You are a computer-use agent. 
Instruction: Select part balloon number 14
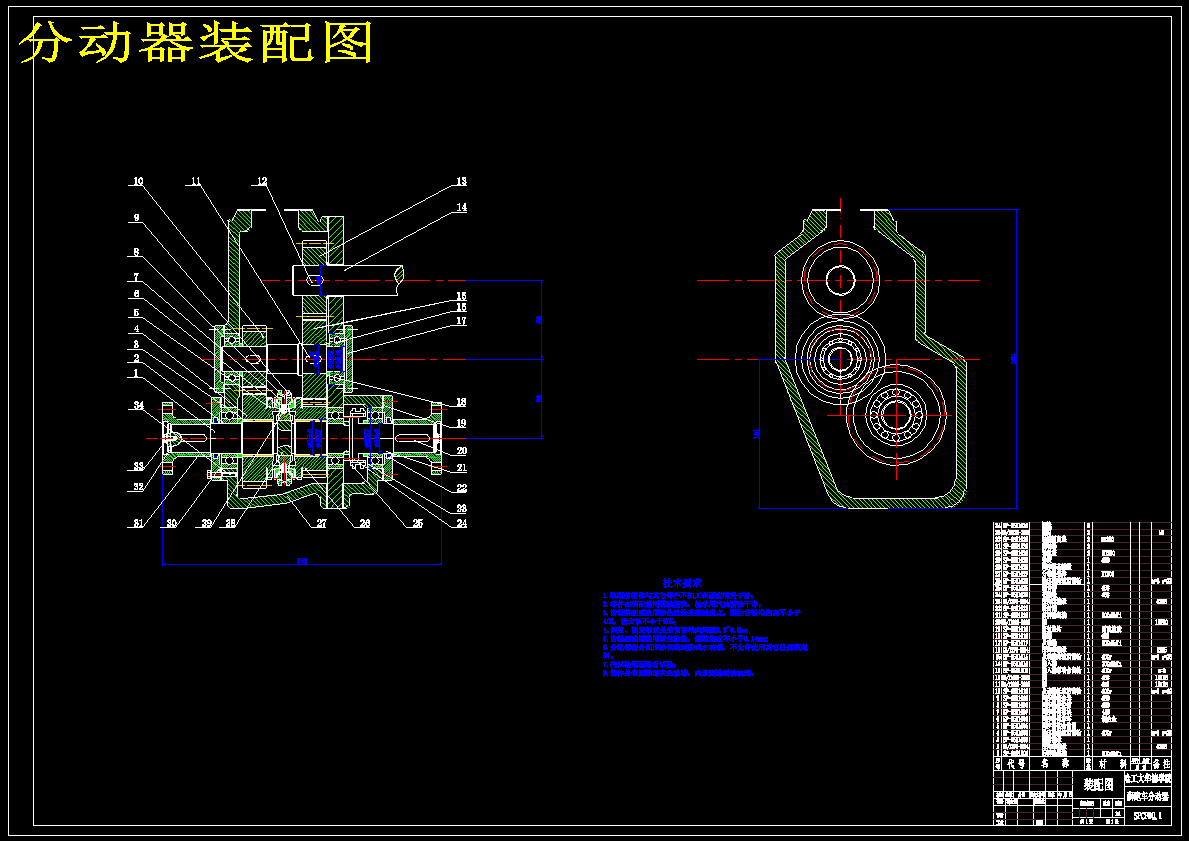click(x=461, y=207)
